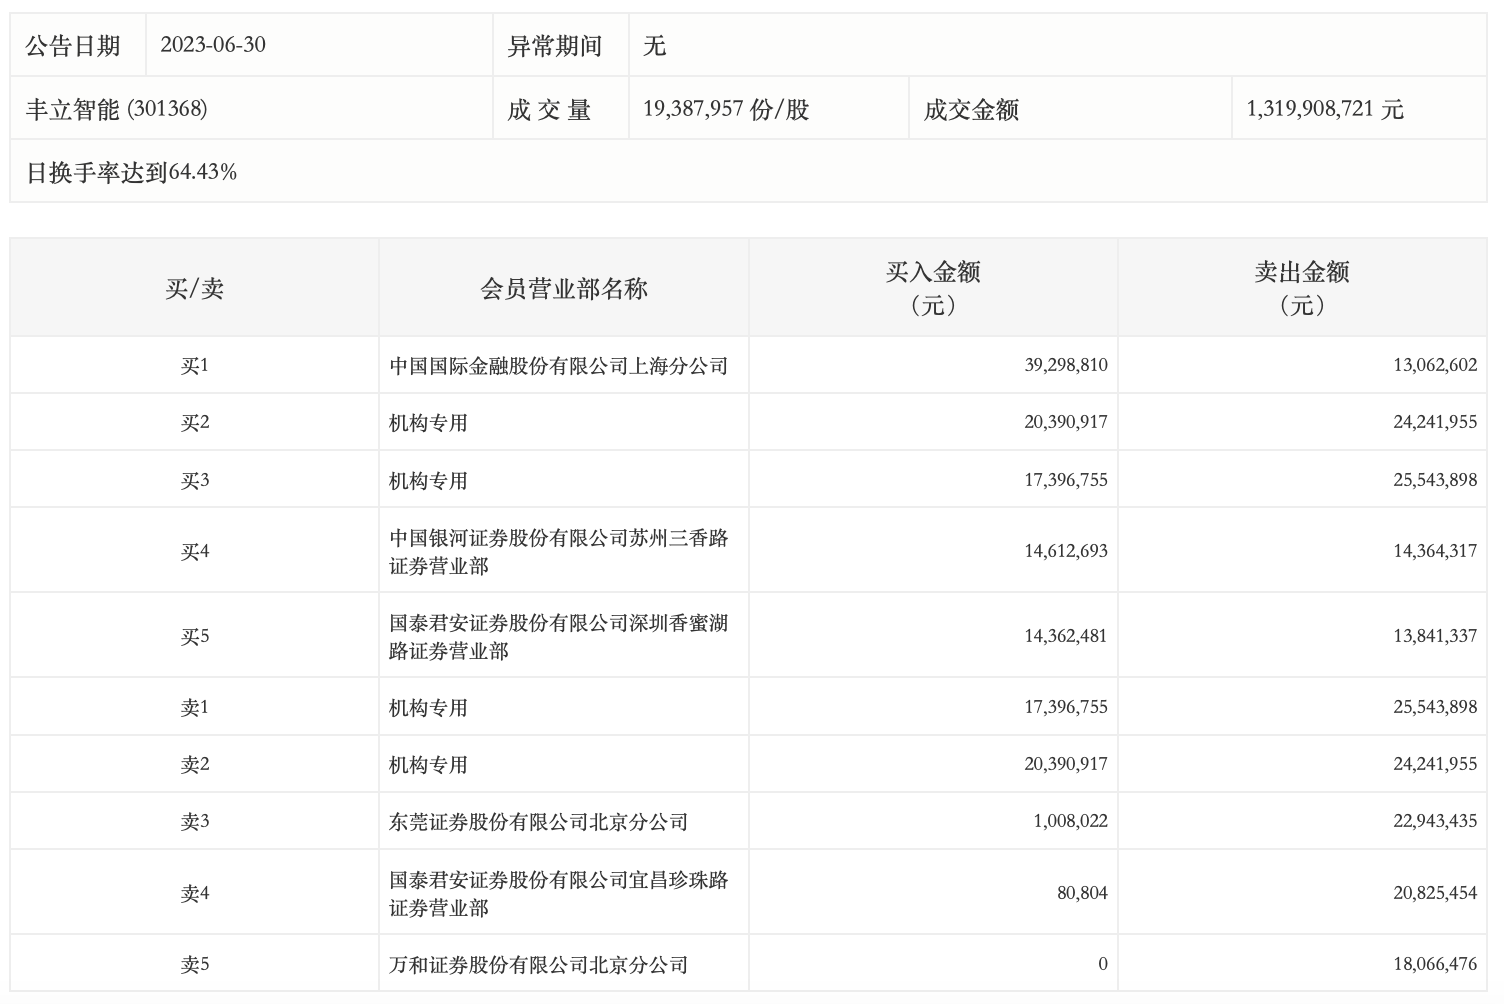The width and height of the screenshot is (1504, 1004).
Task: Click 机构专用 in the 买3 row
Action: [x=429, y=481]
